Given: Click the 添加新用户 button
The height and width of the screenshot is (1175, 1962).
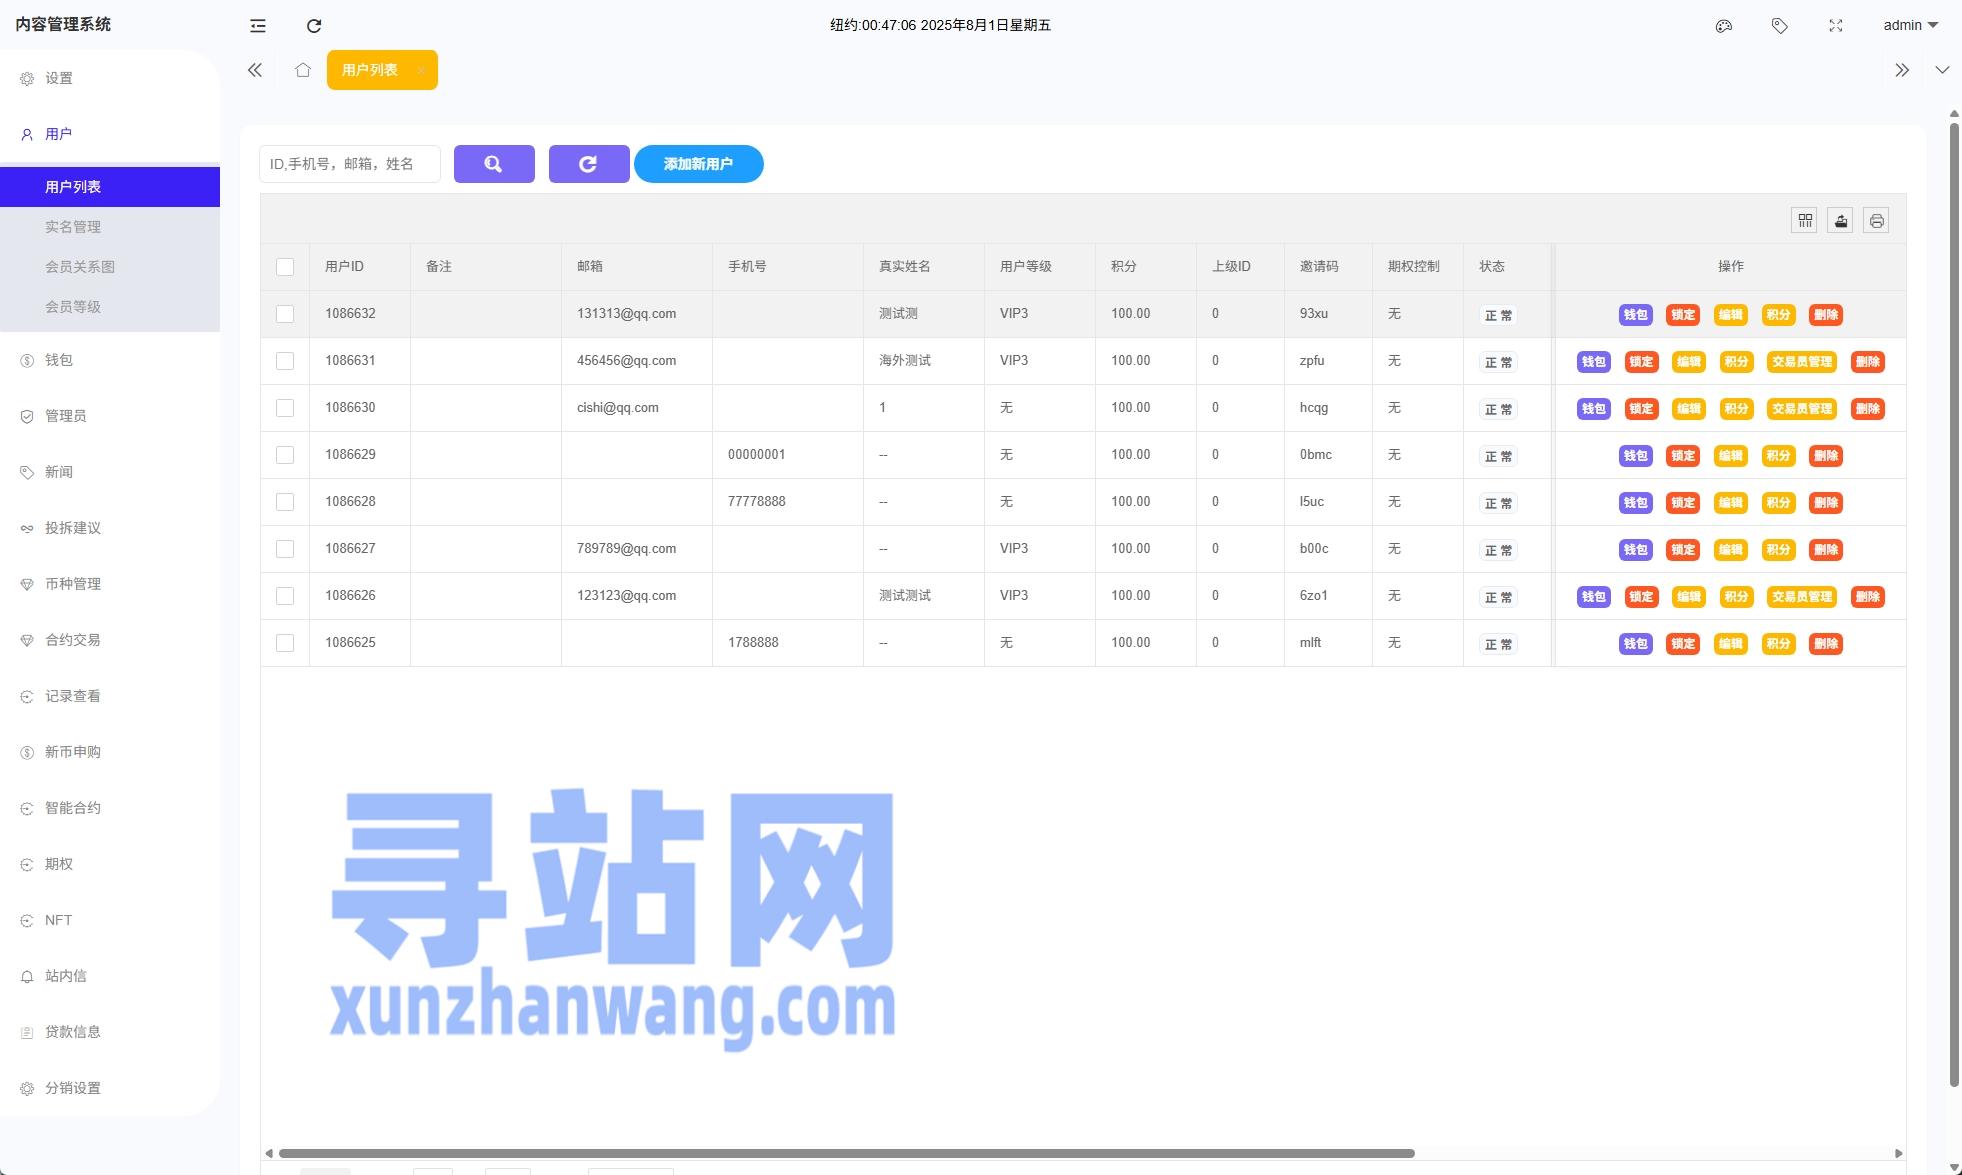Looking at the screenshot, I should (698, 163).
